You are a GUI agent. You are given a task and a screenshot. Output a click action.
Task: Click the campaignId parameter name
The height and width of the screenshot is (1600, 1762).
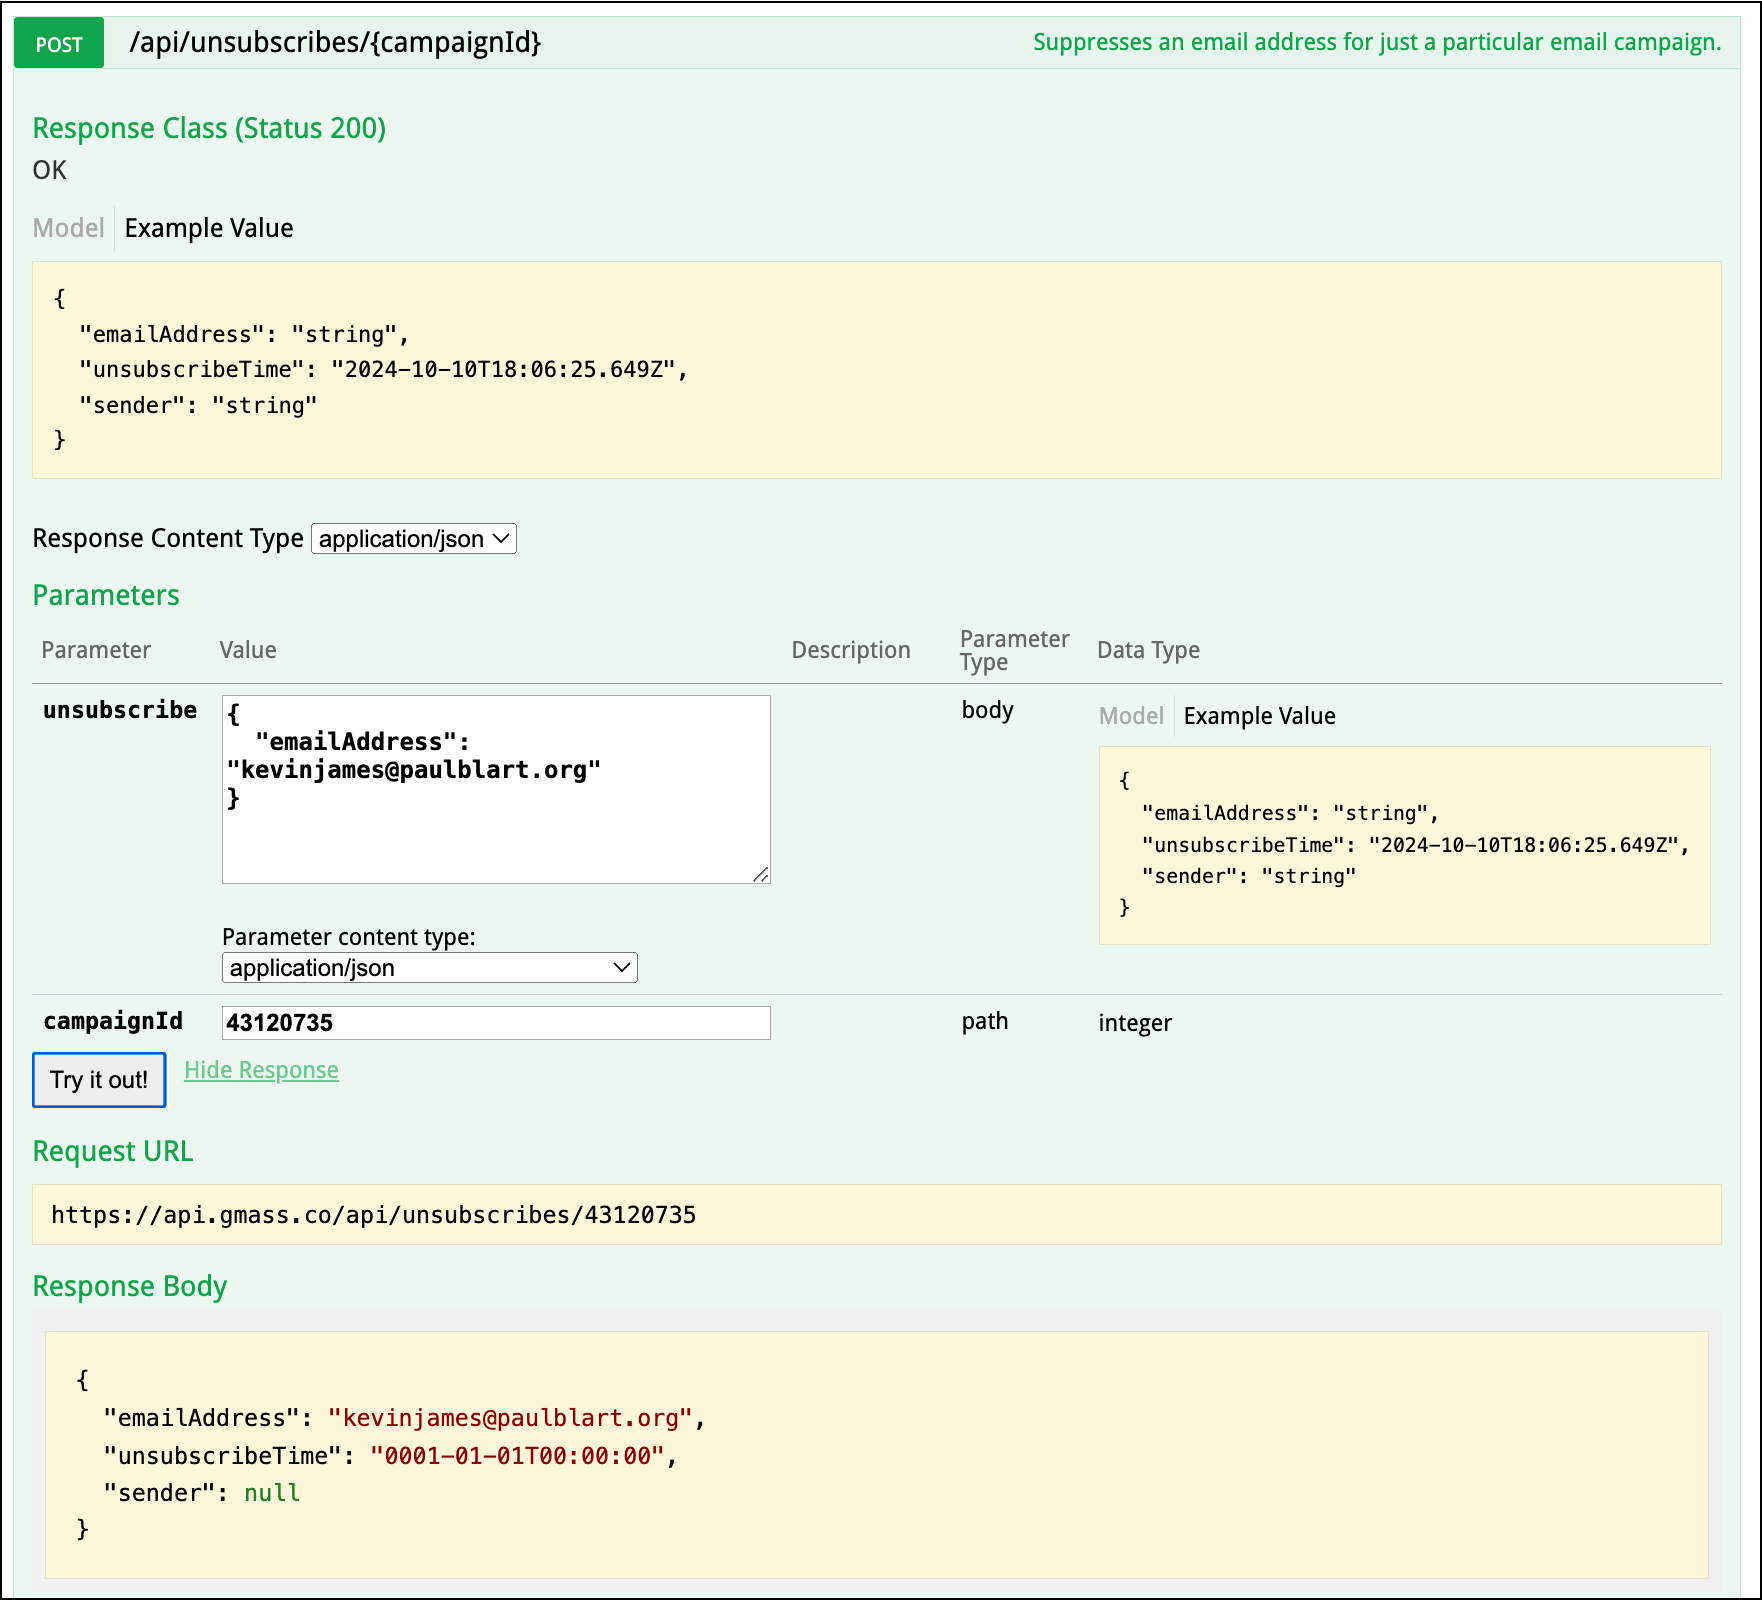(x=113, y=1021)
